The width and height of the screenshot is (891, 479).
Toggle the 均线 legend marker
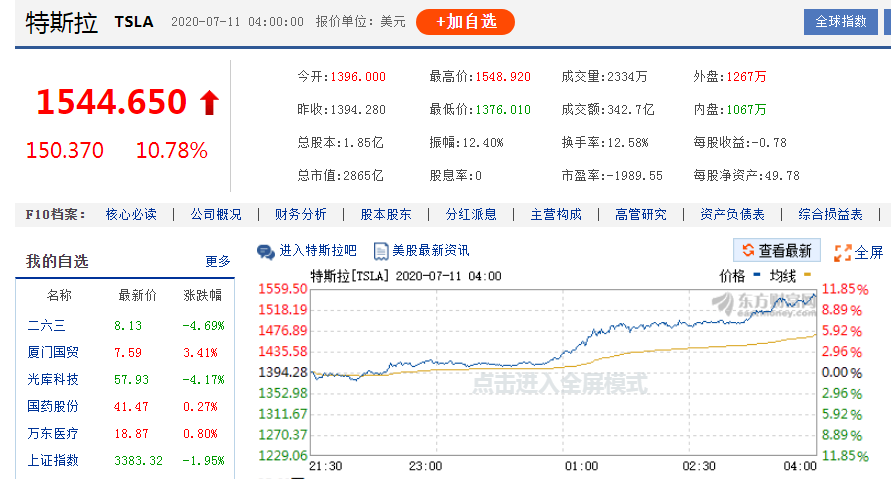pyautogui.click(x=808, y=275)
